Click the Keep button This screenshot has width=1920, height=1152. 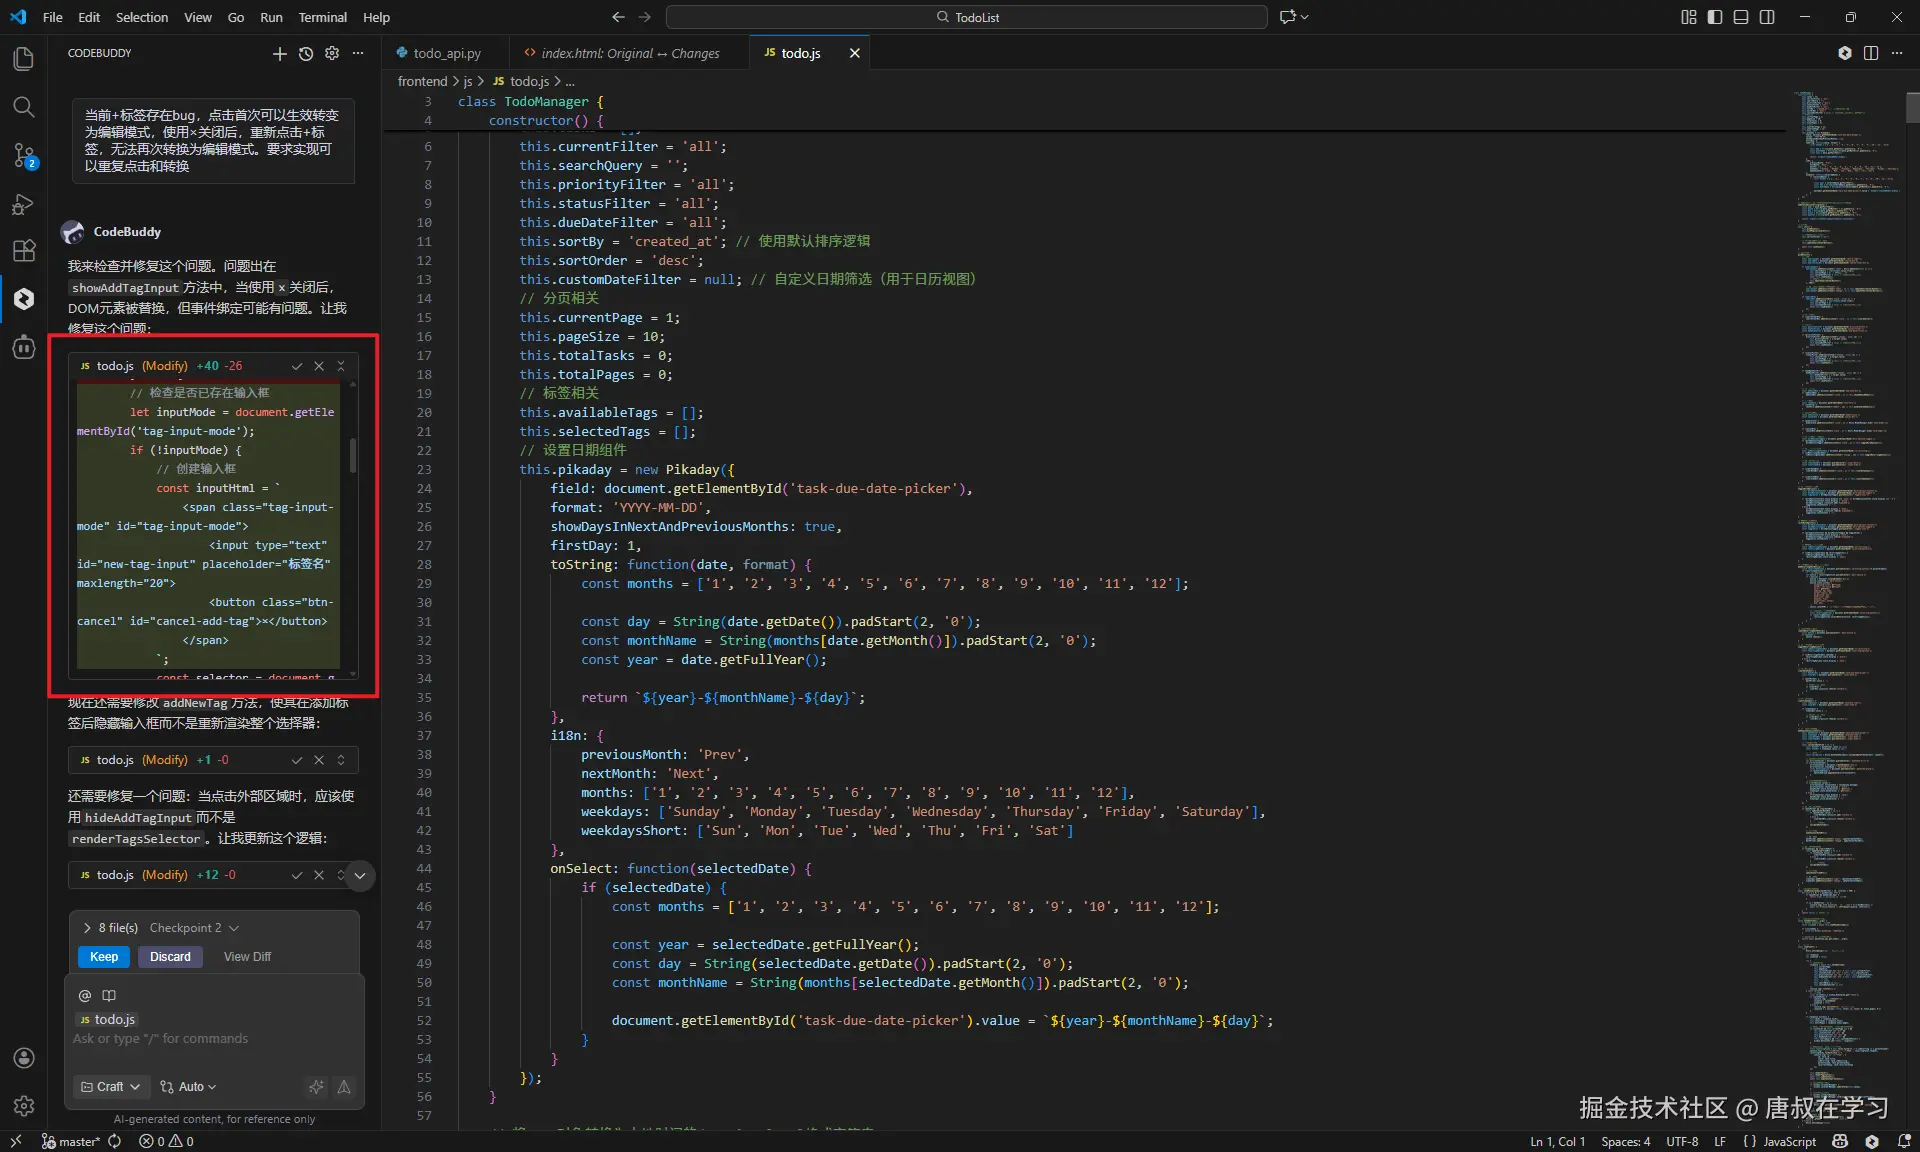(x=104, y=957)
